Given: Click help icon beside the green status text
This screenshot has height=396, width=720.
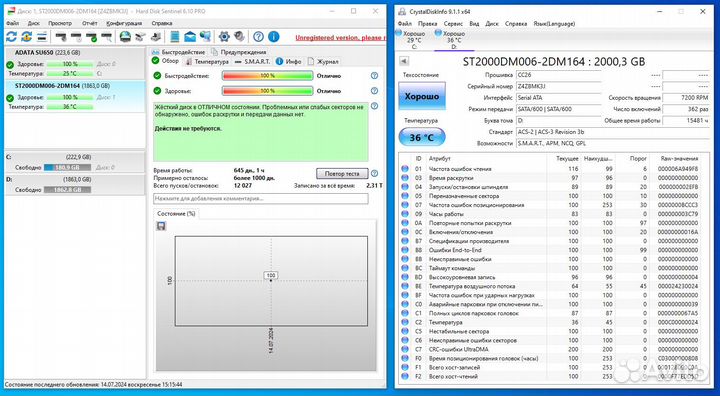Looking at the screenshot, I should (374, 106).
